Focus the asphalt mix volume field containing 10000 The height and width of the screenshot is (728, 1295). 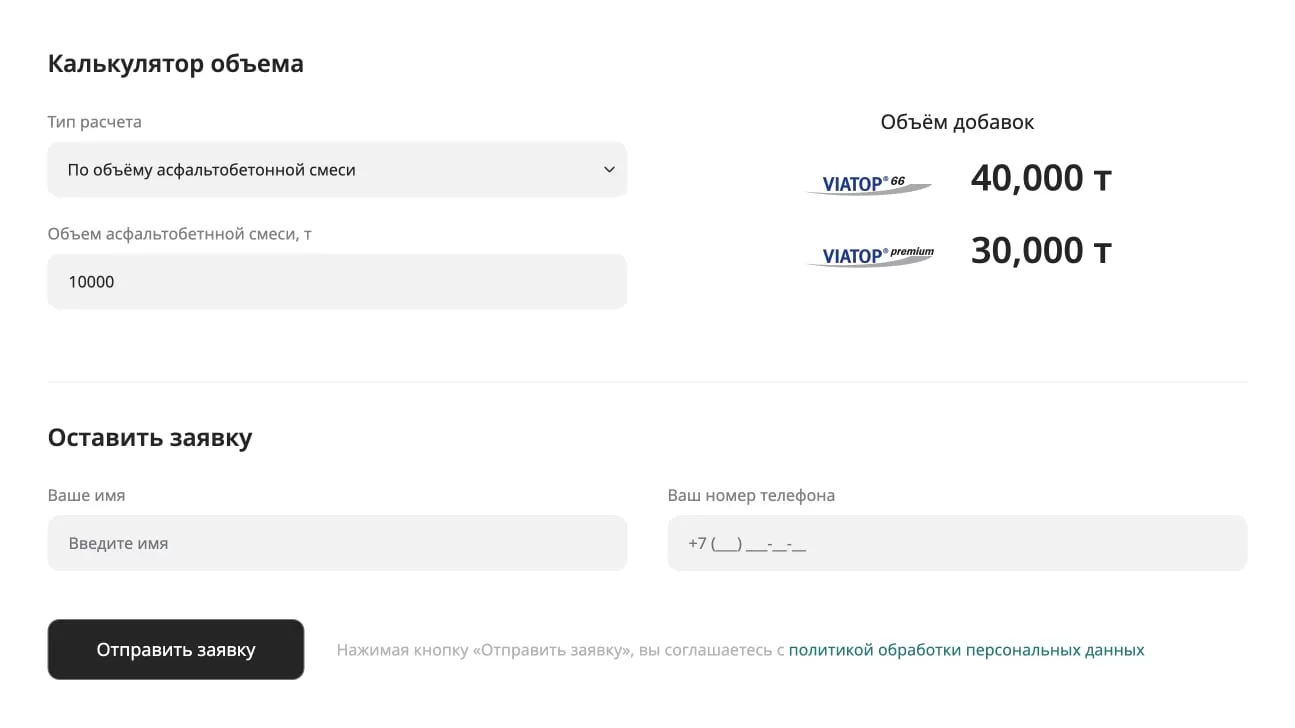click(x=337, y=282)
